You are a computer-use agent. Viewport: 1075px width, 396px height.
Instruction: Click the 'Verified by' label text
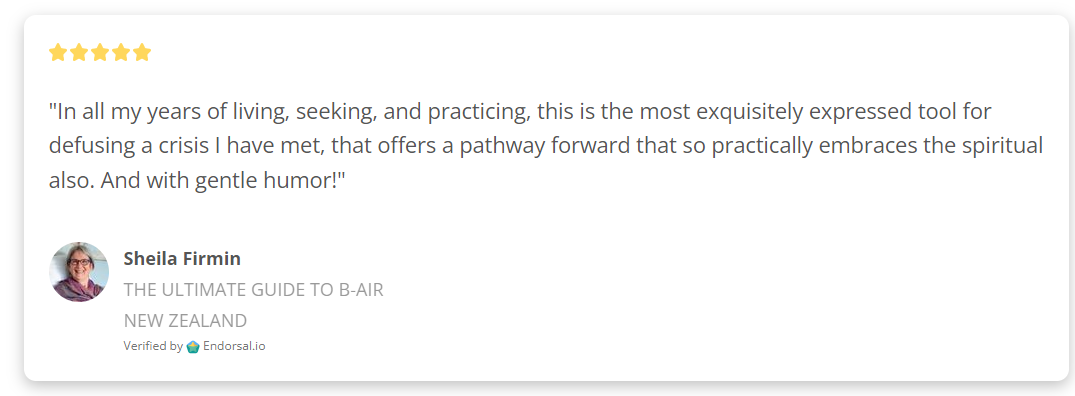153,346
